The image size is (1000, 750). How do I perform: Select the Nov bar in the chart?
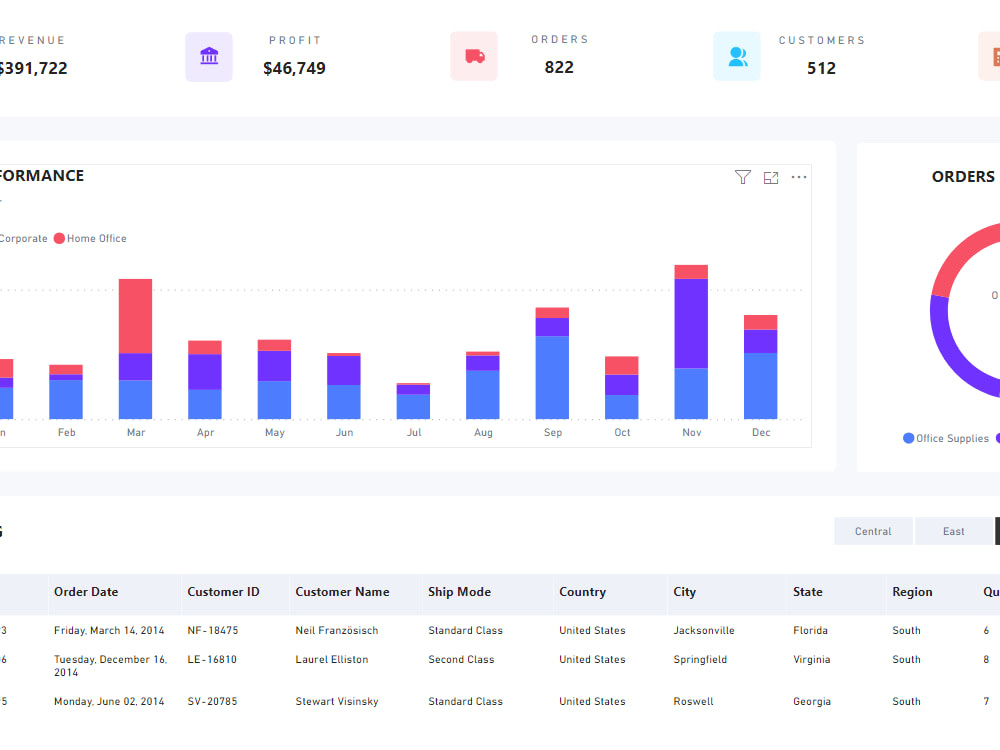691,340
